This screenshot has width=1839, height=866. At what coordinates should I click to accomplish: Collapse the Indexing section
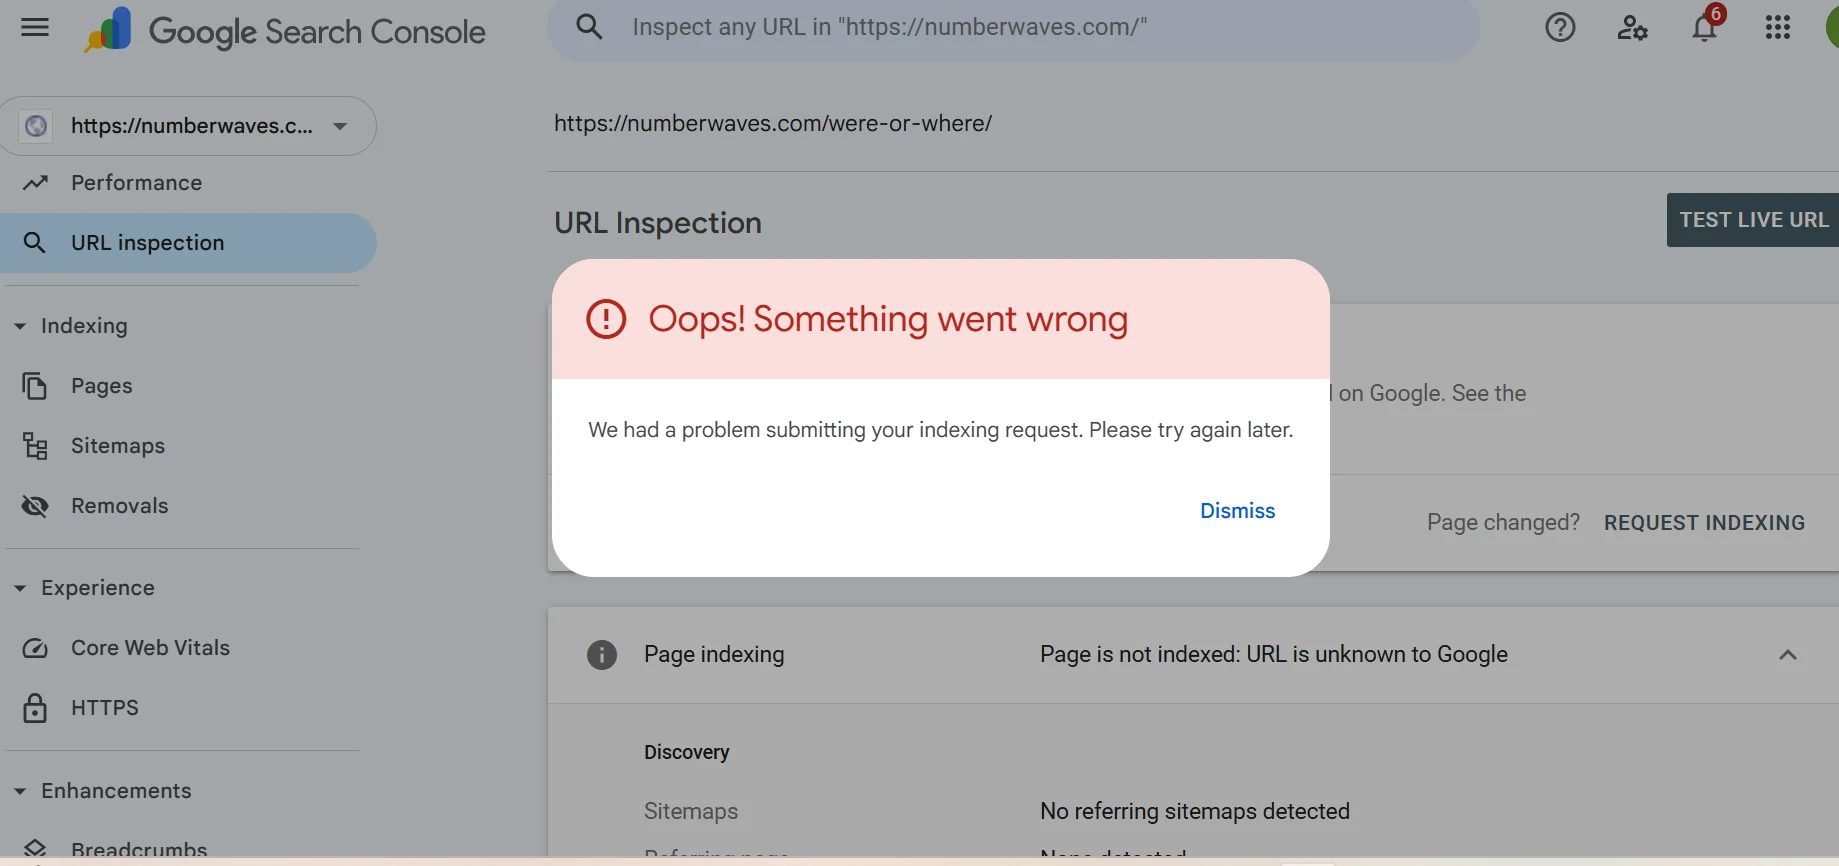click(x=20, y=326)
